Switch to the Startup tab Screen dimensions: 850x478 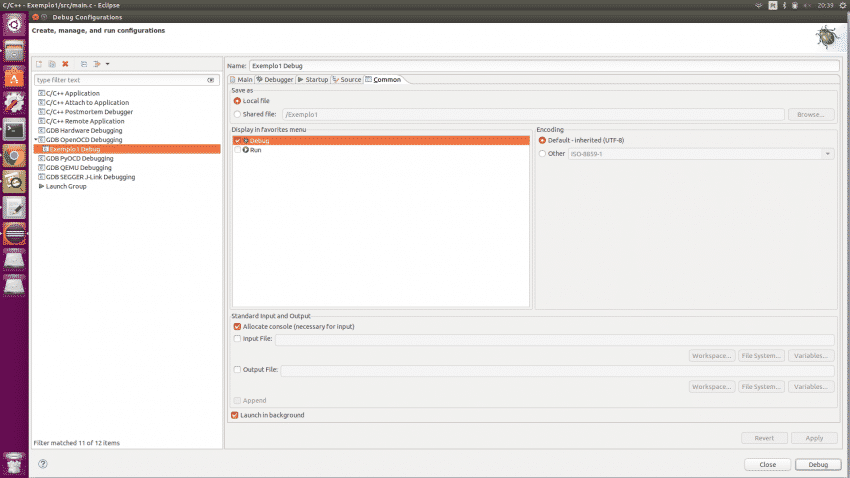[313, 80]
